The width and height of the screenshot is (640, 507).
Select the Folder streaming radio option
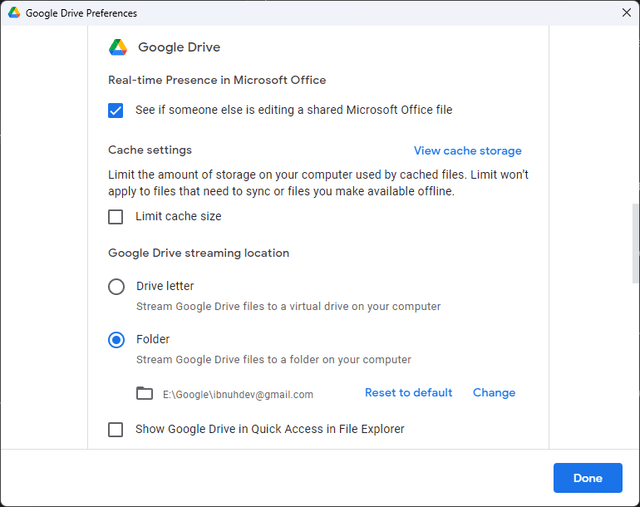[x=116, y=340]
